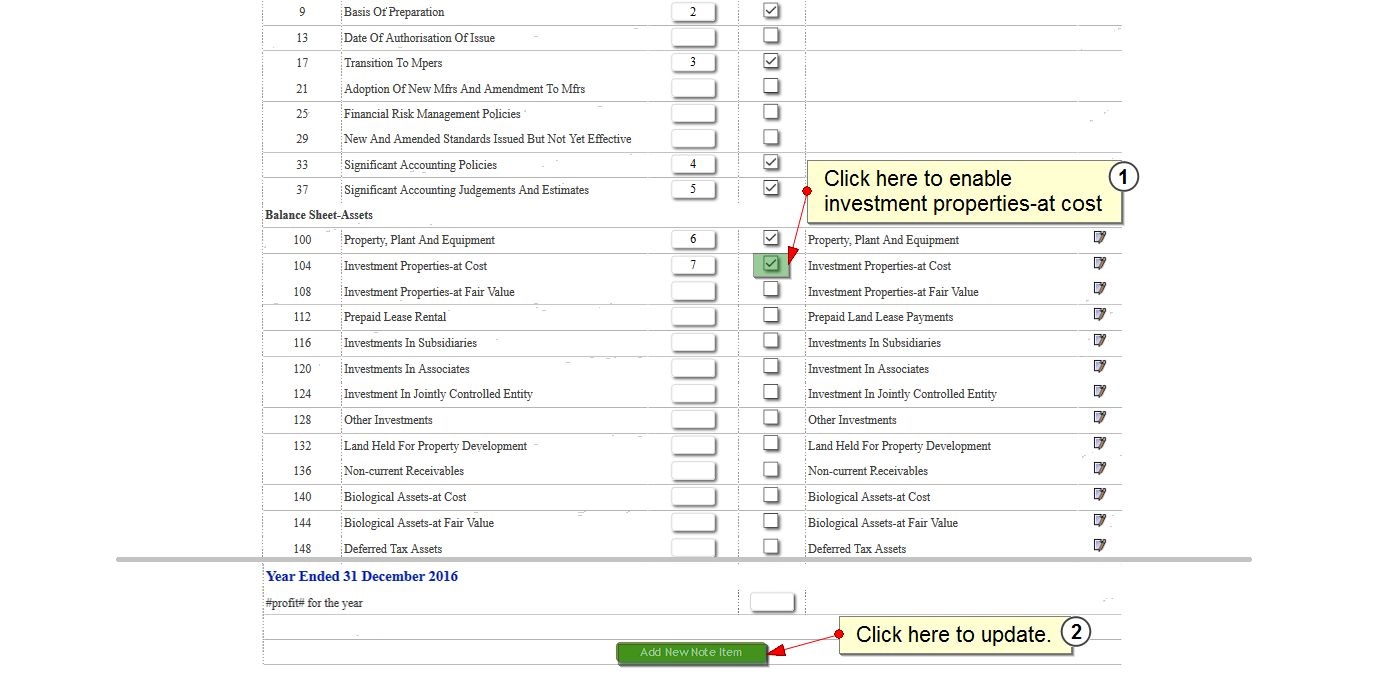Click edit icon for Property, Plant And Equipment

pos(1100,238)
